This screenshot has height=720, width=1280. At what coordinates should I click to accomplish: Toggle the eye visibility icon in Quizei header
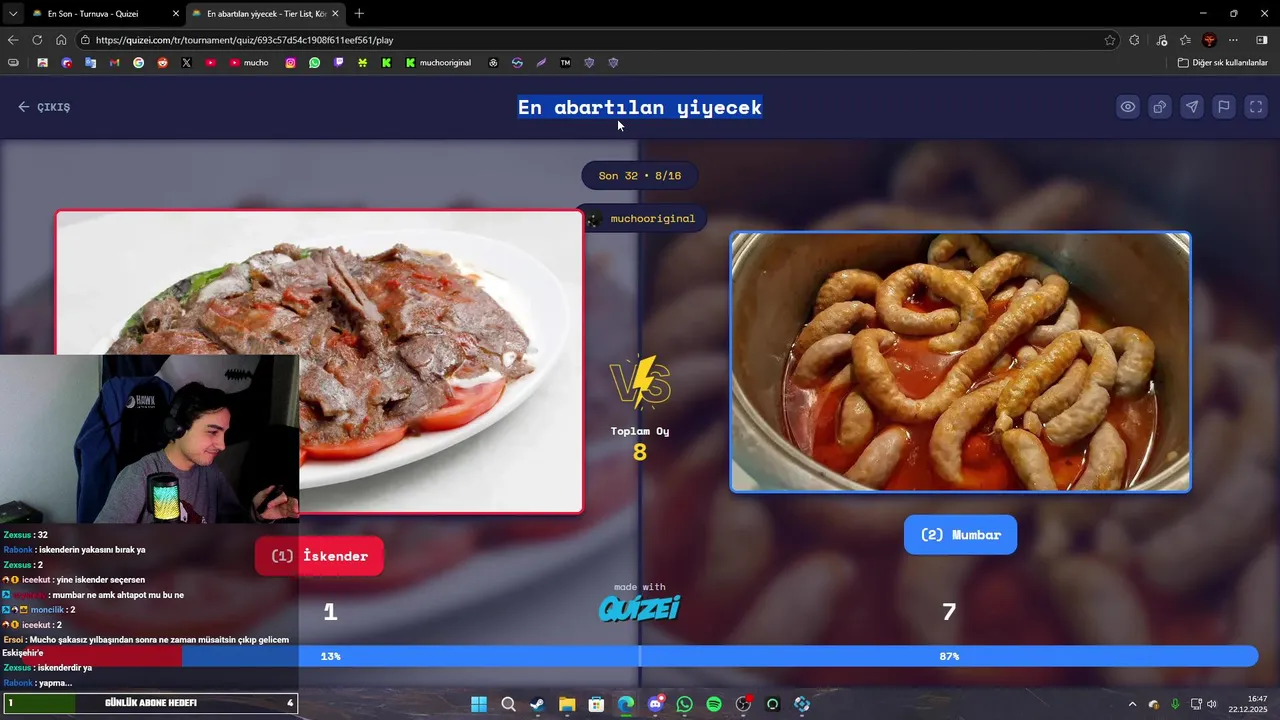[1128, 107]
